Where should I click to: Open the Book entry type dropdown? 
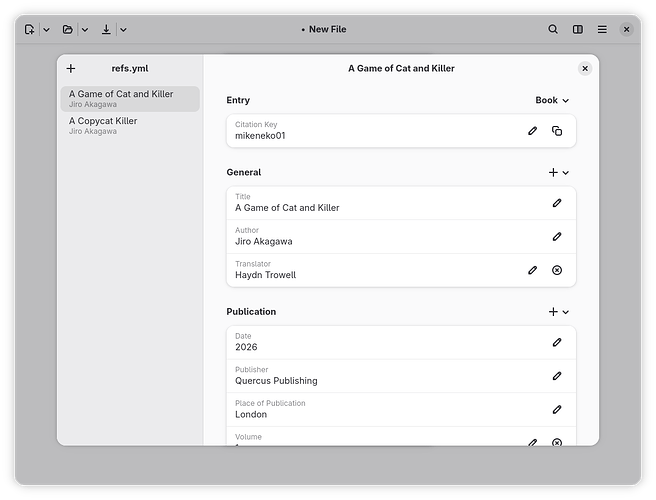coord(552,100)
